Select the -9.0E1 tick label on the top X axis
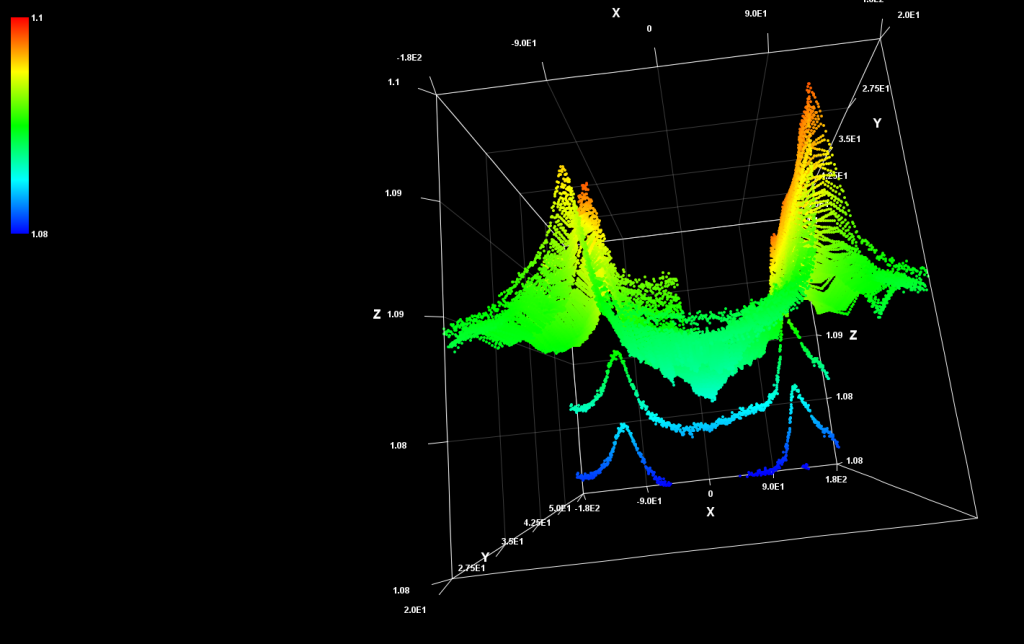 (x=524, y=43)
